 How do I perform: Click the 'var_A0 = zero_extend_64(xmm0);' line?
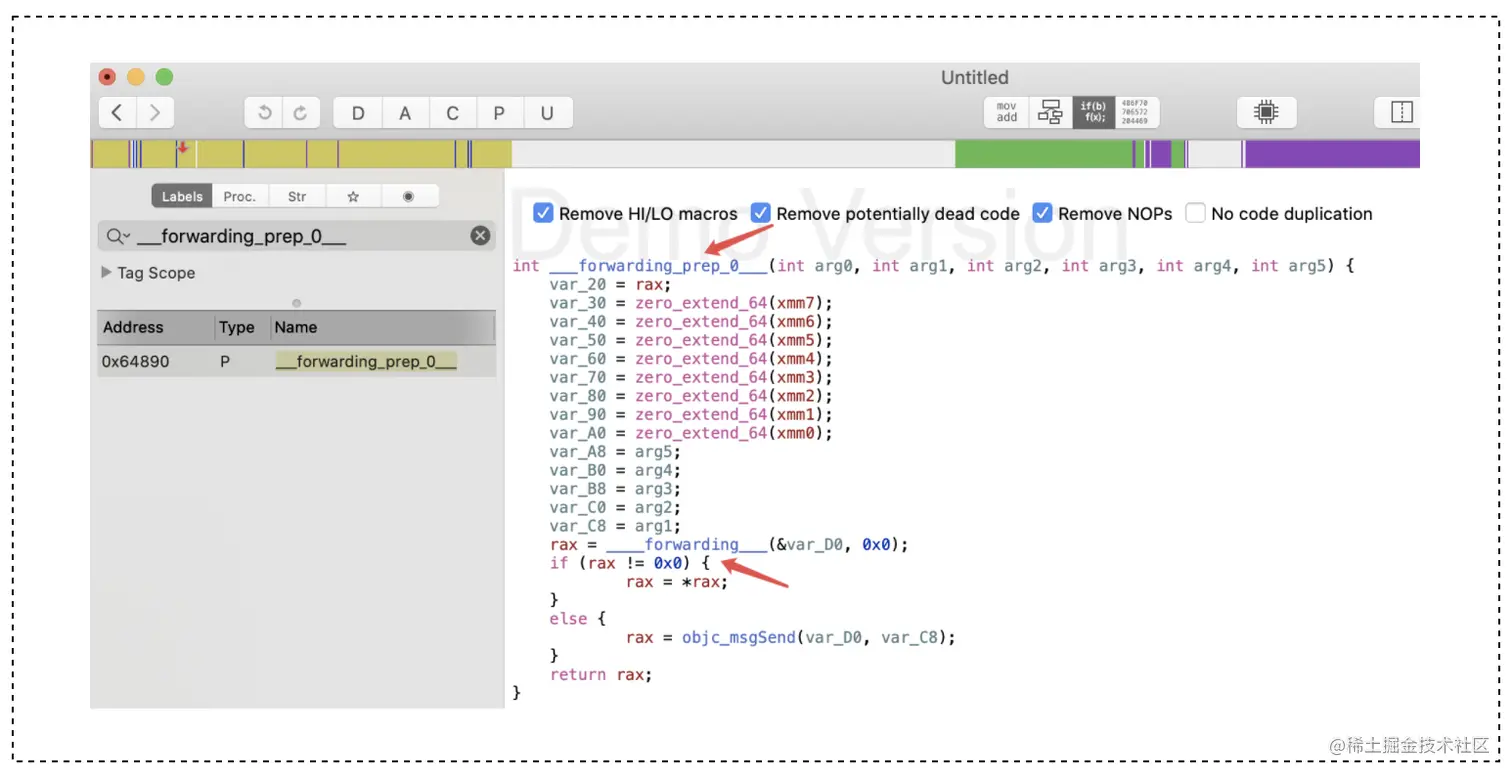coord(690,433)
